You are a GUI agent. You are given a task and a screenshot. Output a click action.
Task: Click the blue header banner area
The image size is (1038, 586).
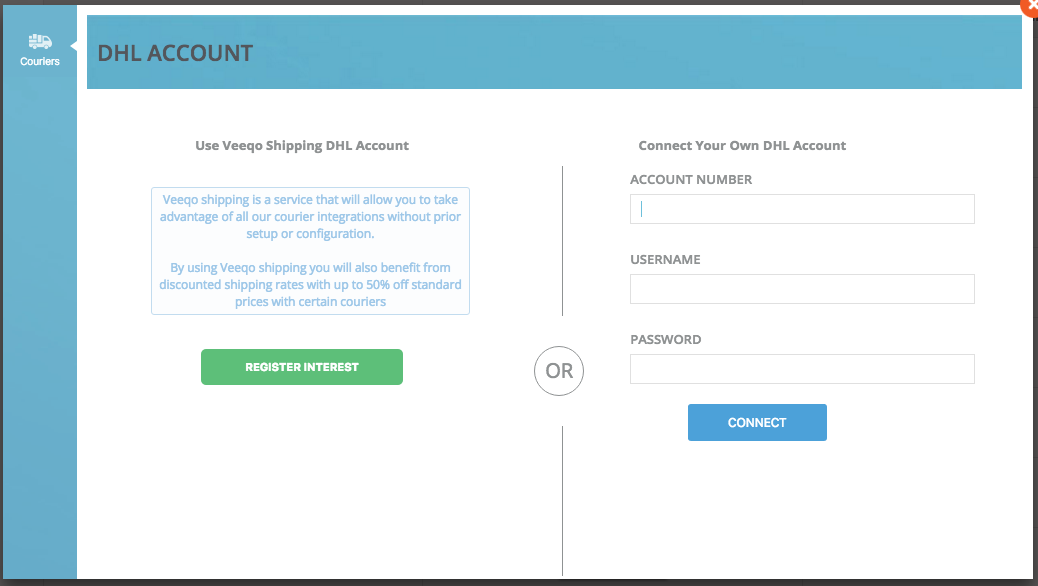(554, 52)
